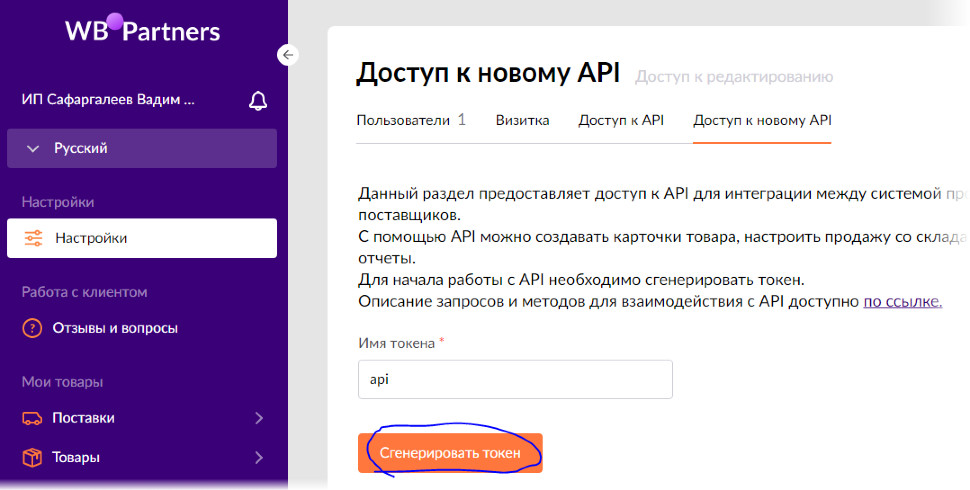Expand the Поставки submenu chevron

259,418
